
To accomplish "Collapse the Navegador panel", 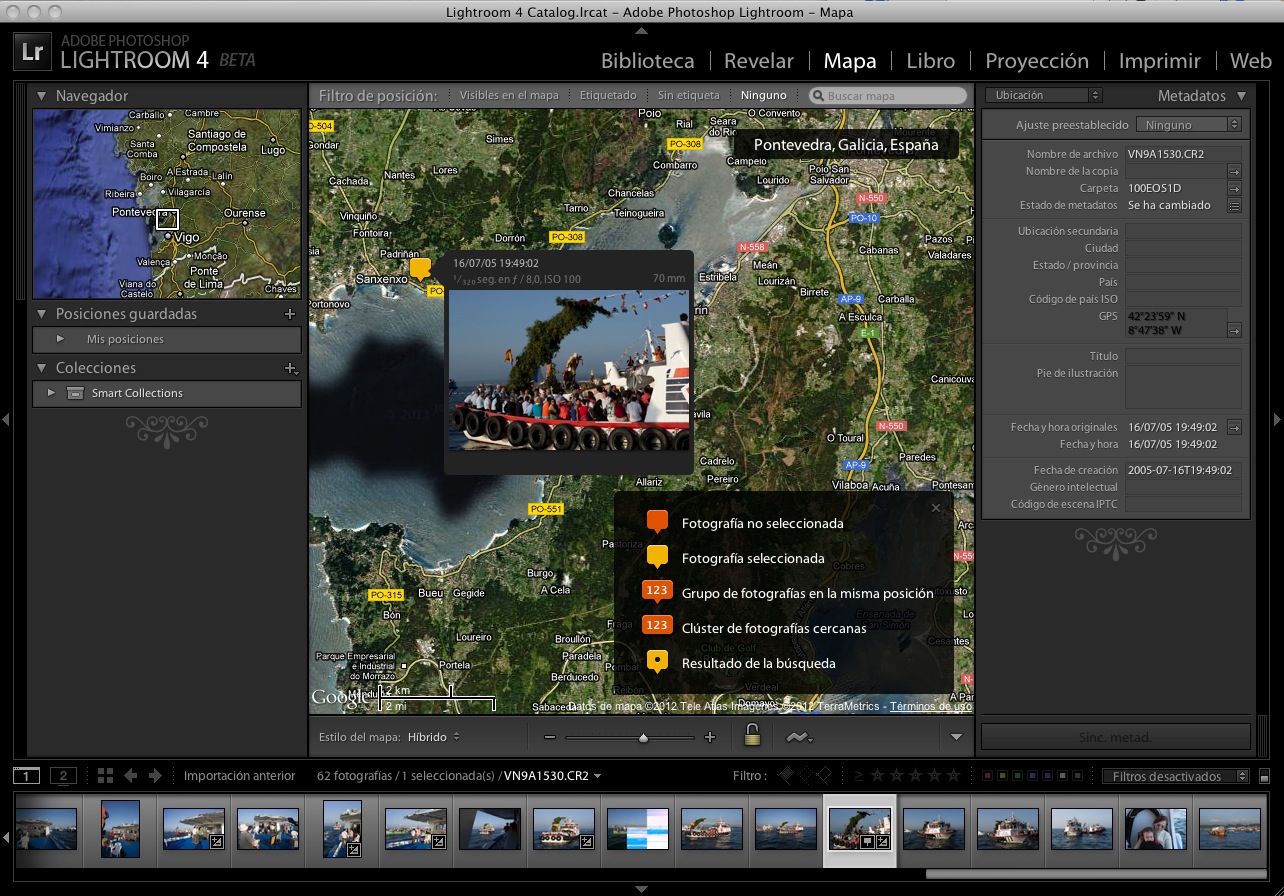I will 42,96.
